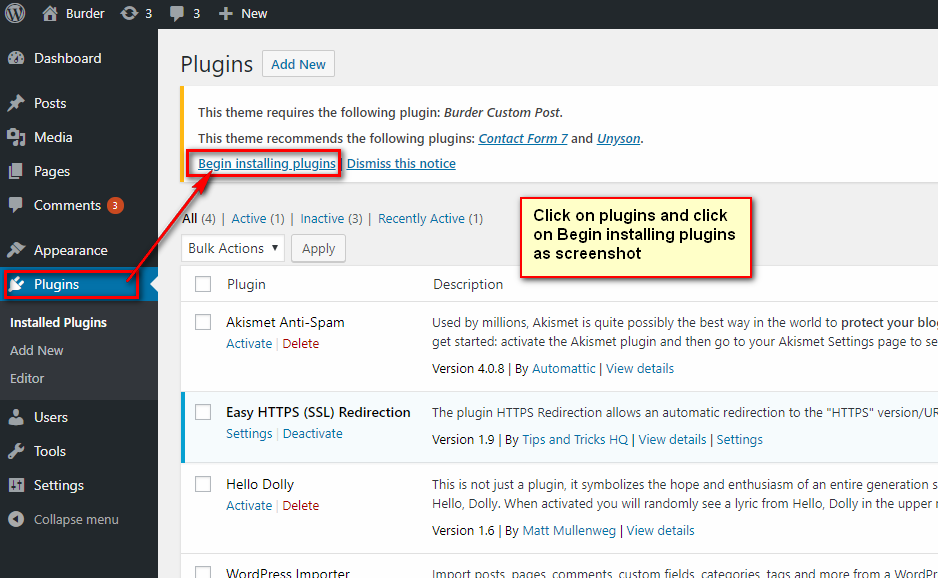The height and width of the screenshot is (578, 938).
Task: Check the Hello Dolly checkbox
Action: click(203, 483)
